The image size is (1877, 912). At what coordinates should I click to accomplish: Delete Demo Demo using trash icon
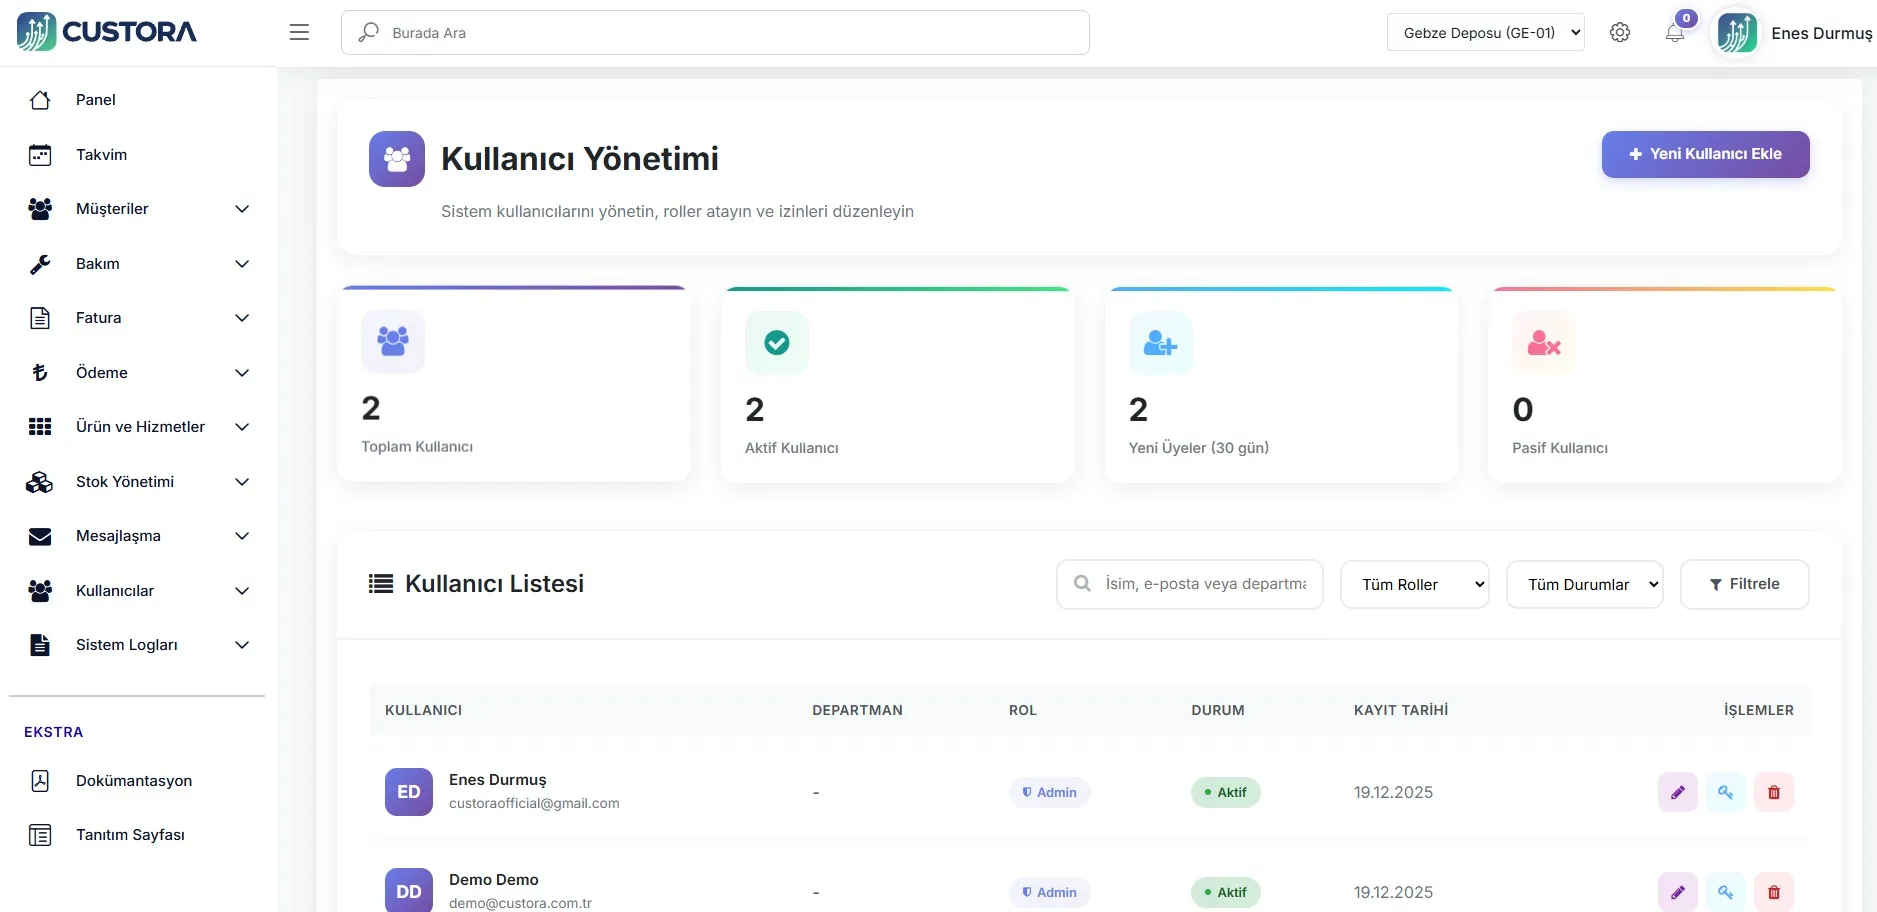click(1773, 892)
